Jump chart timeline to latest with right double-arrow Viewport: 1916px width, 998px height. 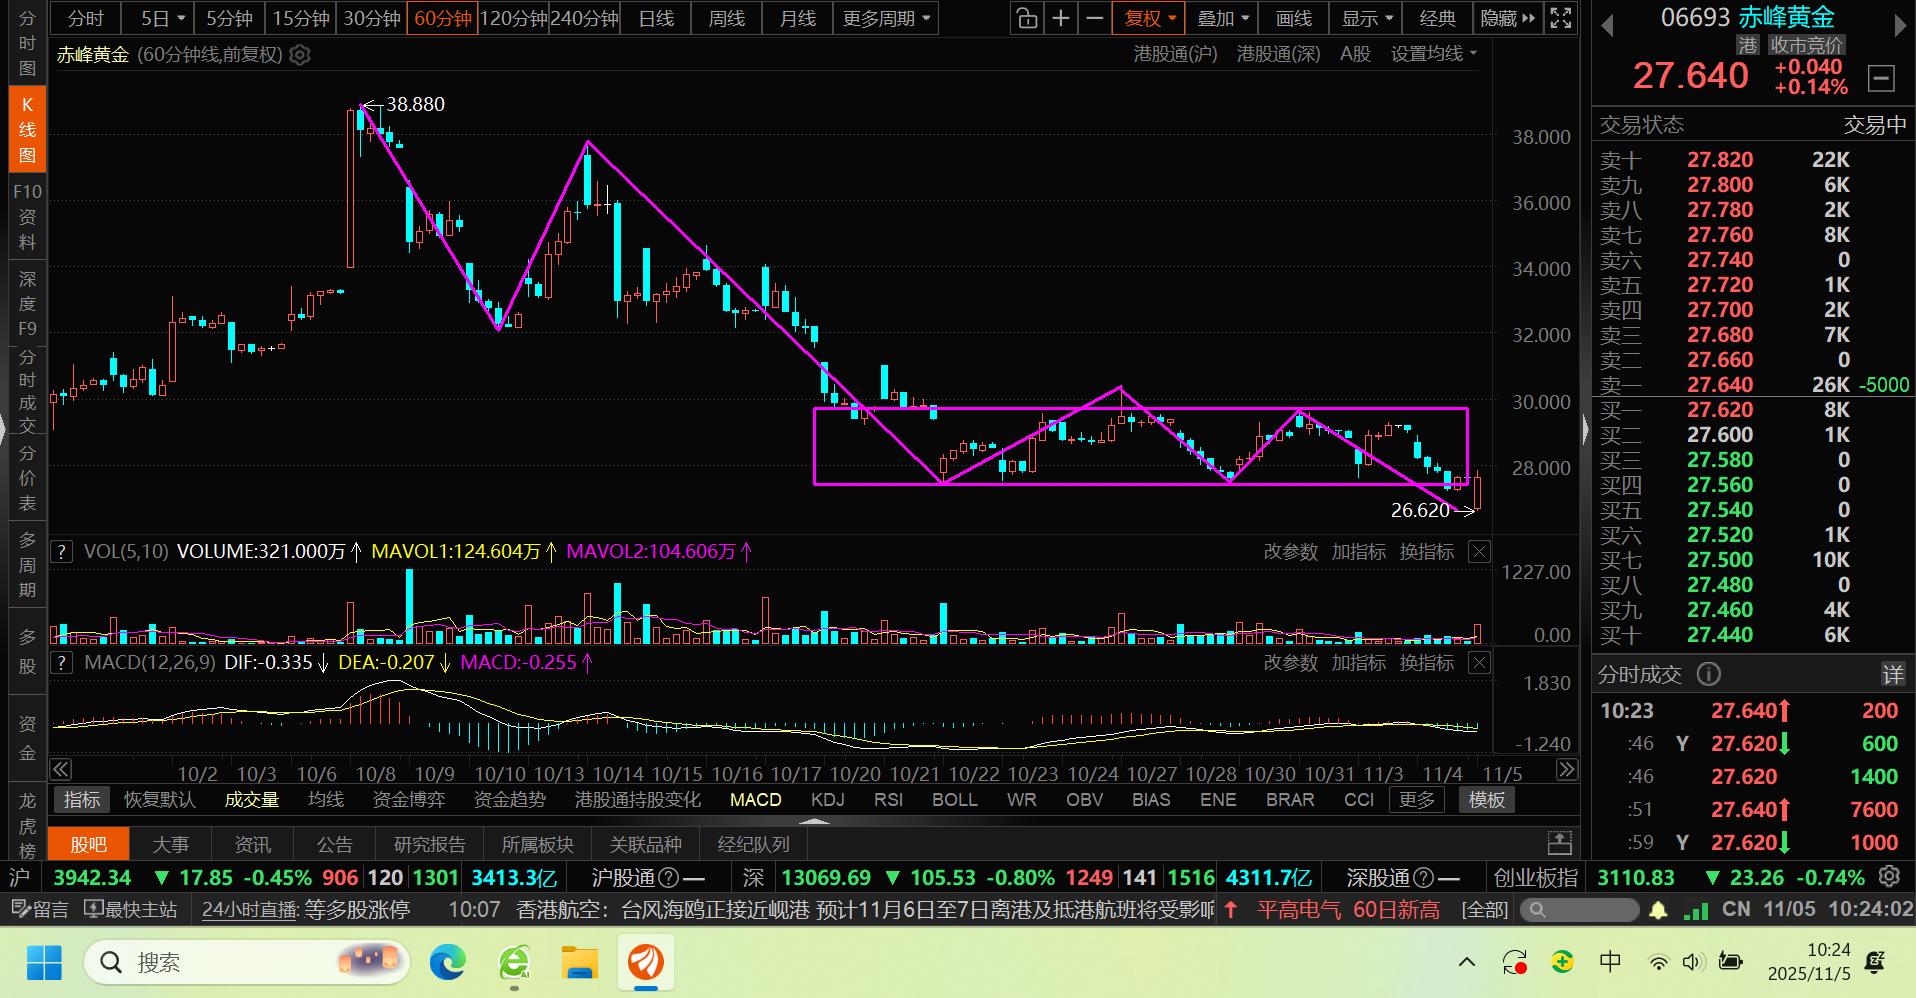(x=1567, y=769)
